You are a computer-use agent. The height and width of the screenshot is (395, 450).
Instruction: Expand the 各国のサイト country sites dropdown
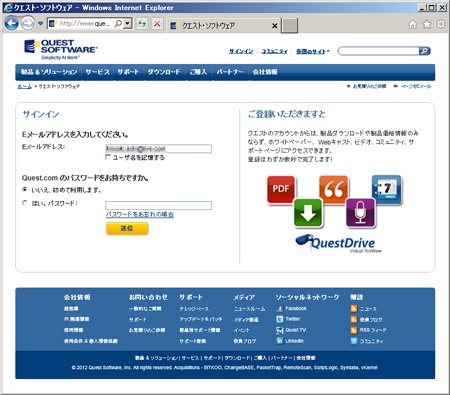tap(313, 51)
